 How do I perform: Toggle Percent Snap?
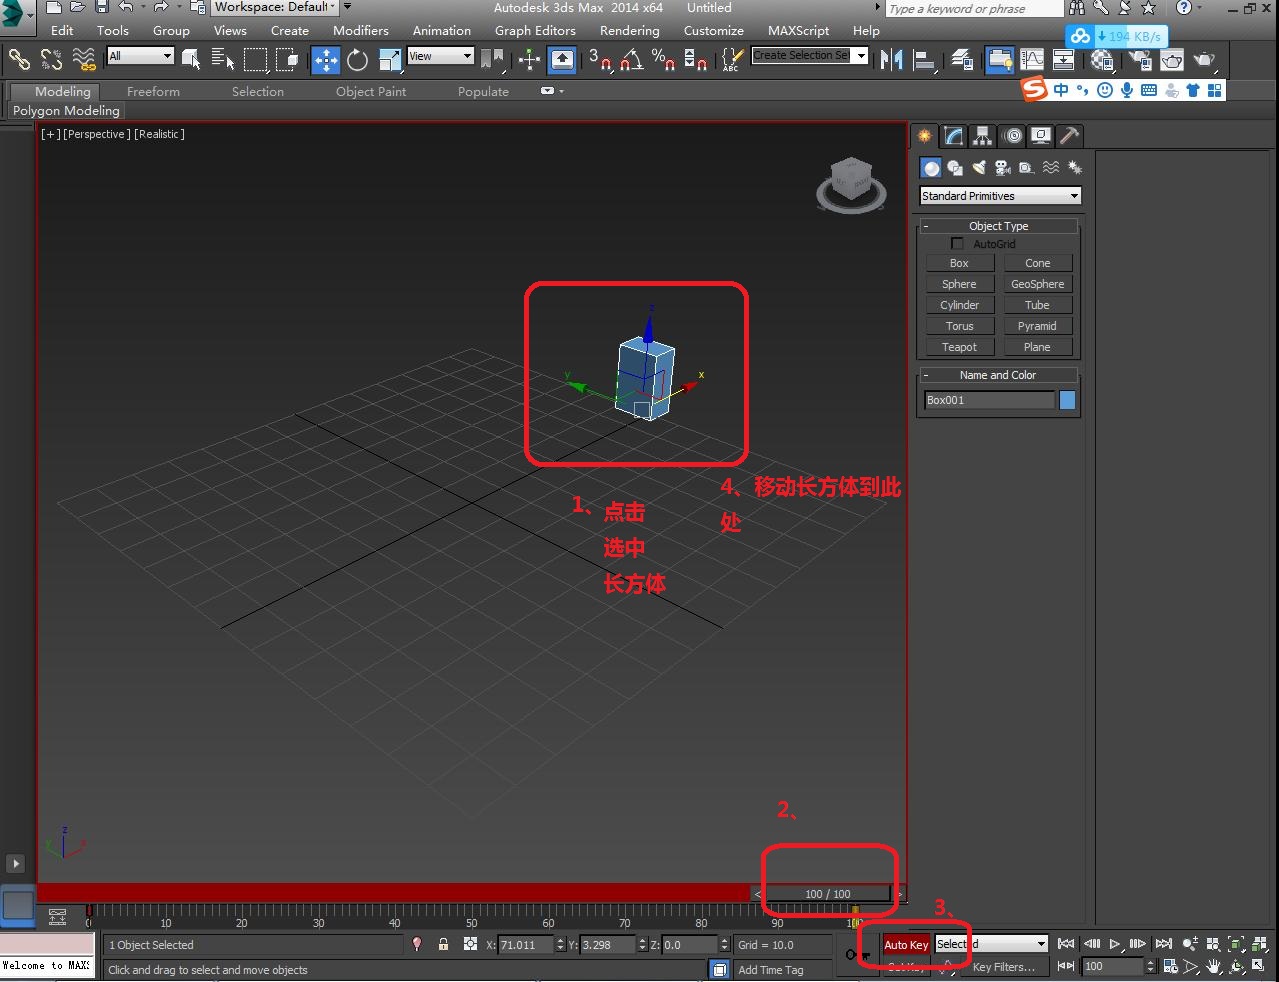click(664, 60)
